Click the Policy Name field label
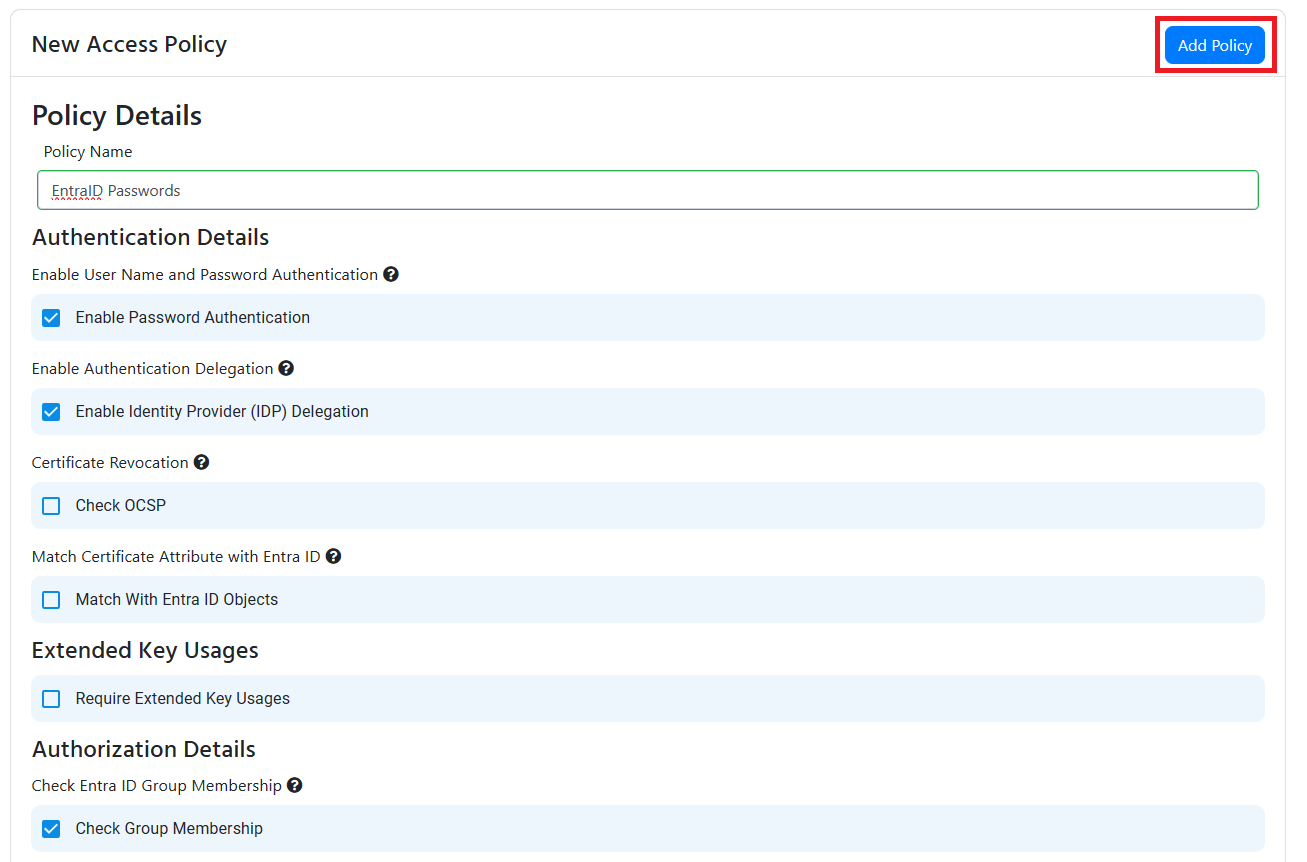This screenshot has height=862, width=1307. pyautogui.click(x=88, y=152)
